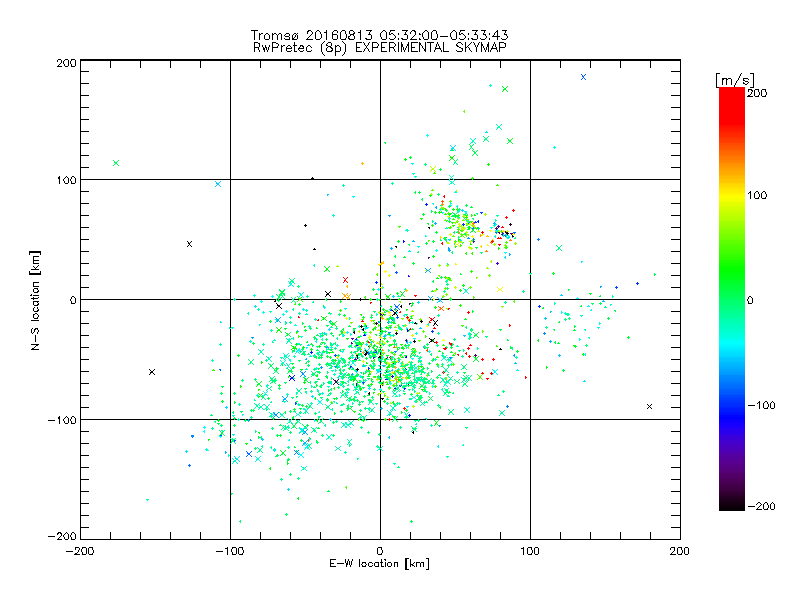Click colorbar tick label '-200'

(x=761, y=506)
